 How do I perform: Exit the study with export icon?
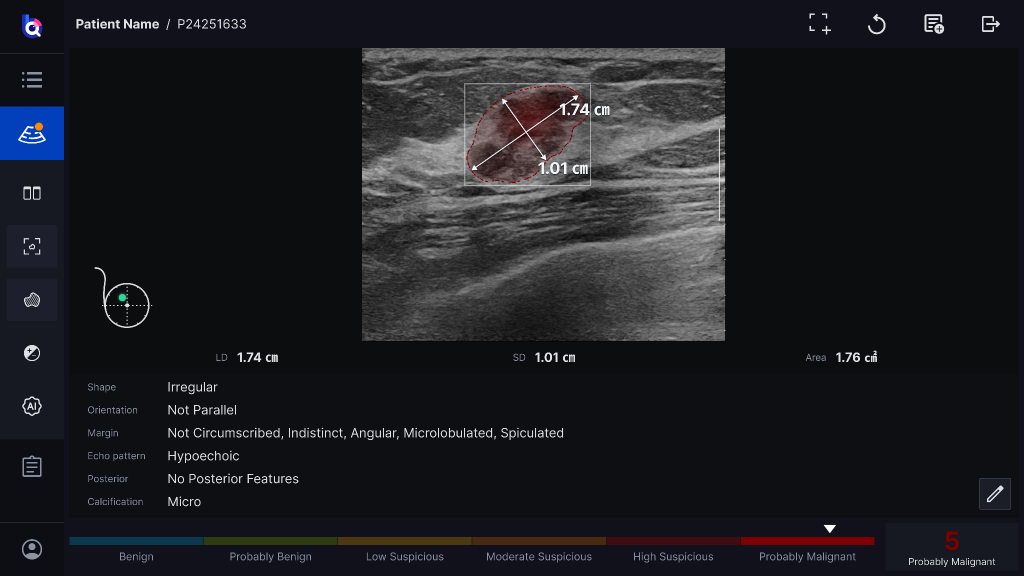991,24
